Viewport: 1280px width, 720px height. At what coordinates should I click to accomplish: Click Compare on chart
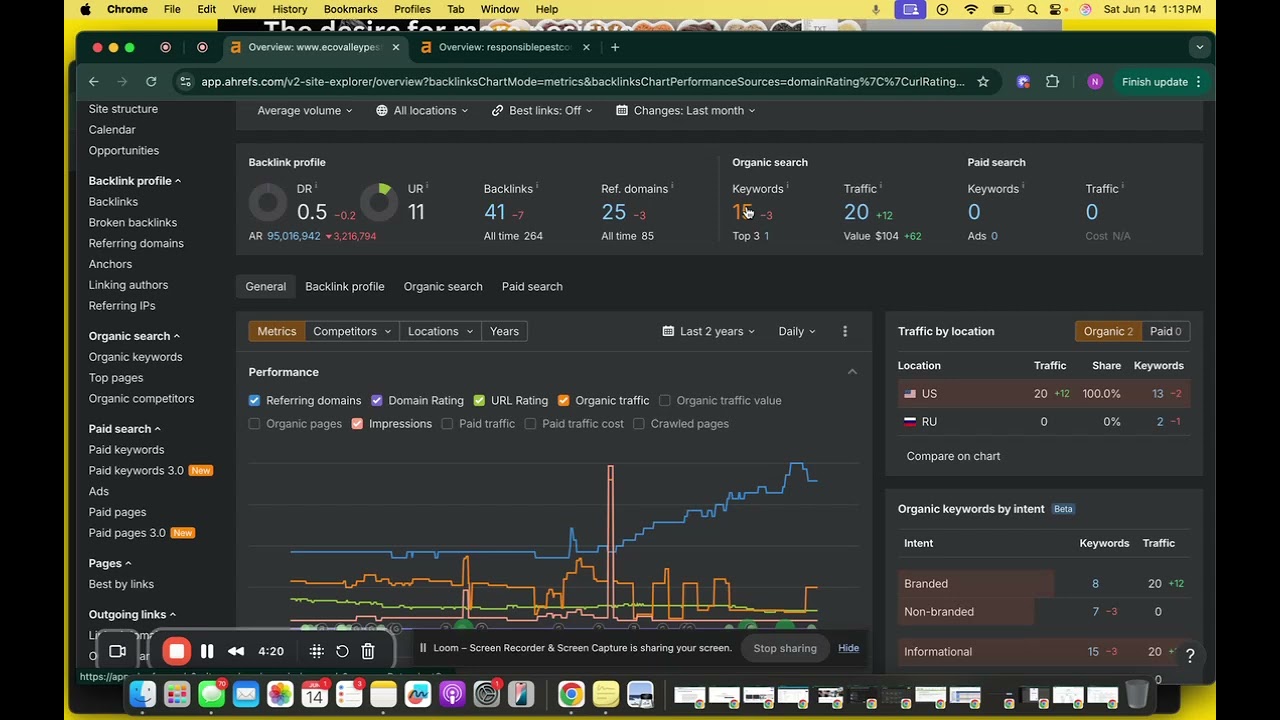(953, 456)
